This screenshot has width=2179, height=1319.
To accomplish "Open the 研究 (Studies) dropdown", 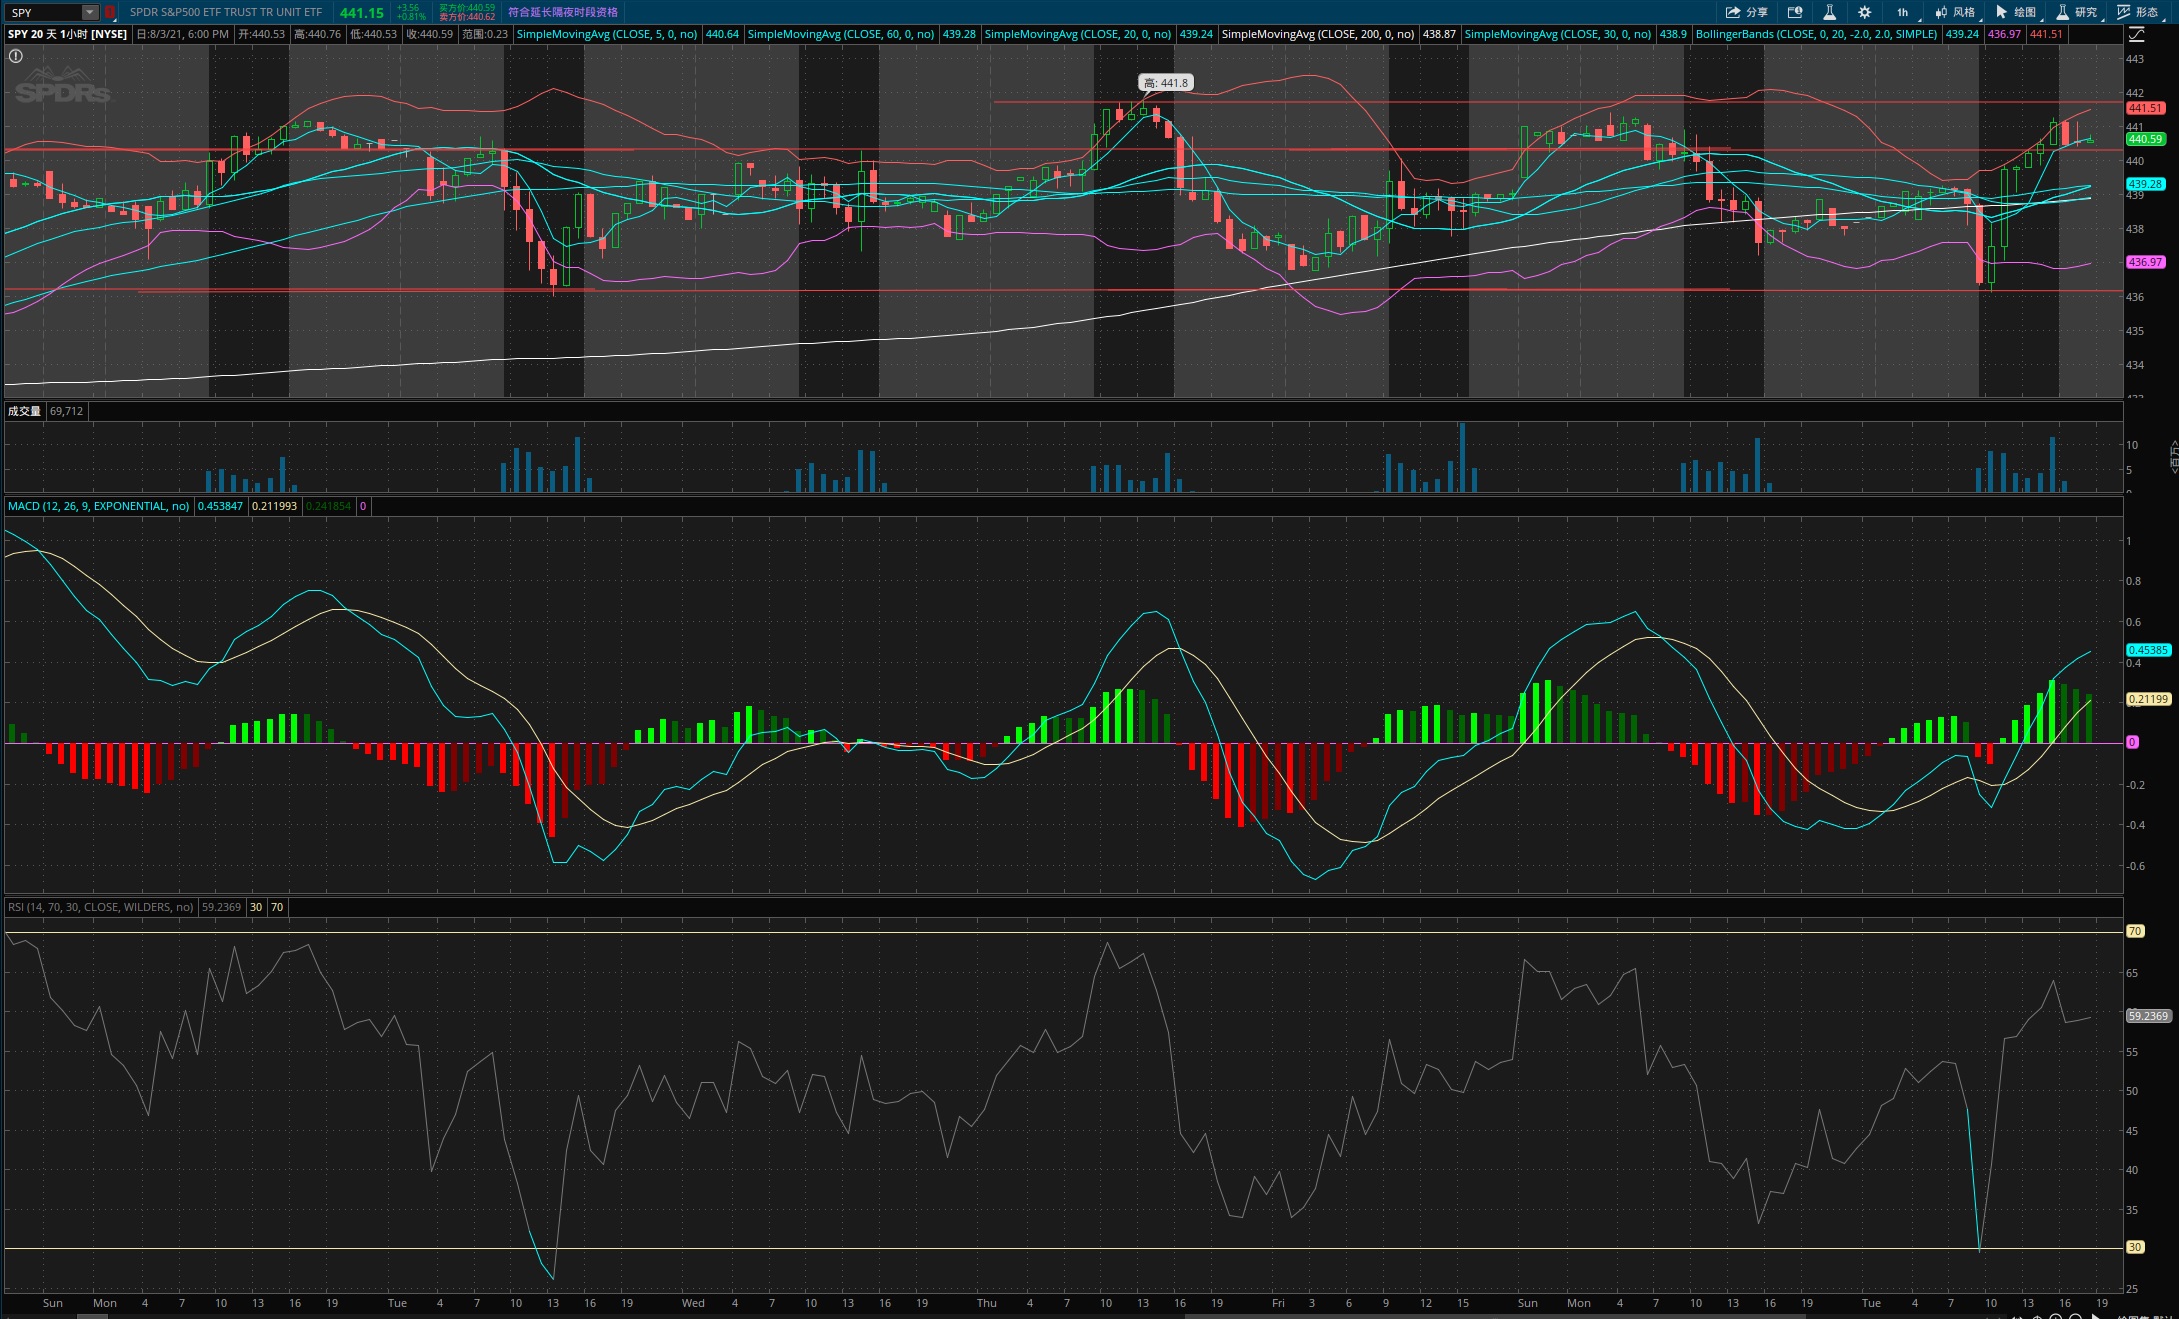I will (x=2077, y=12).
